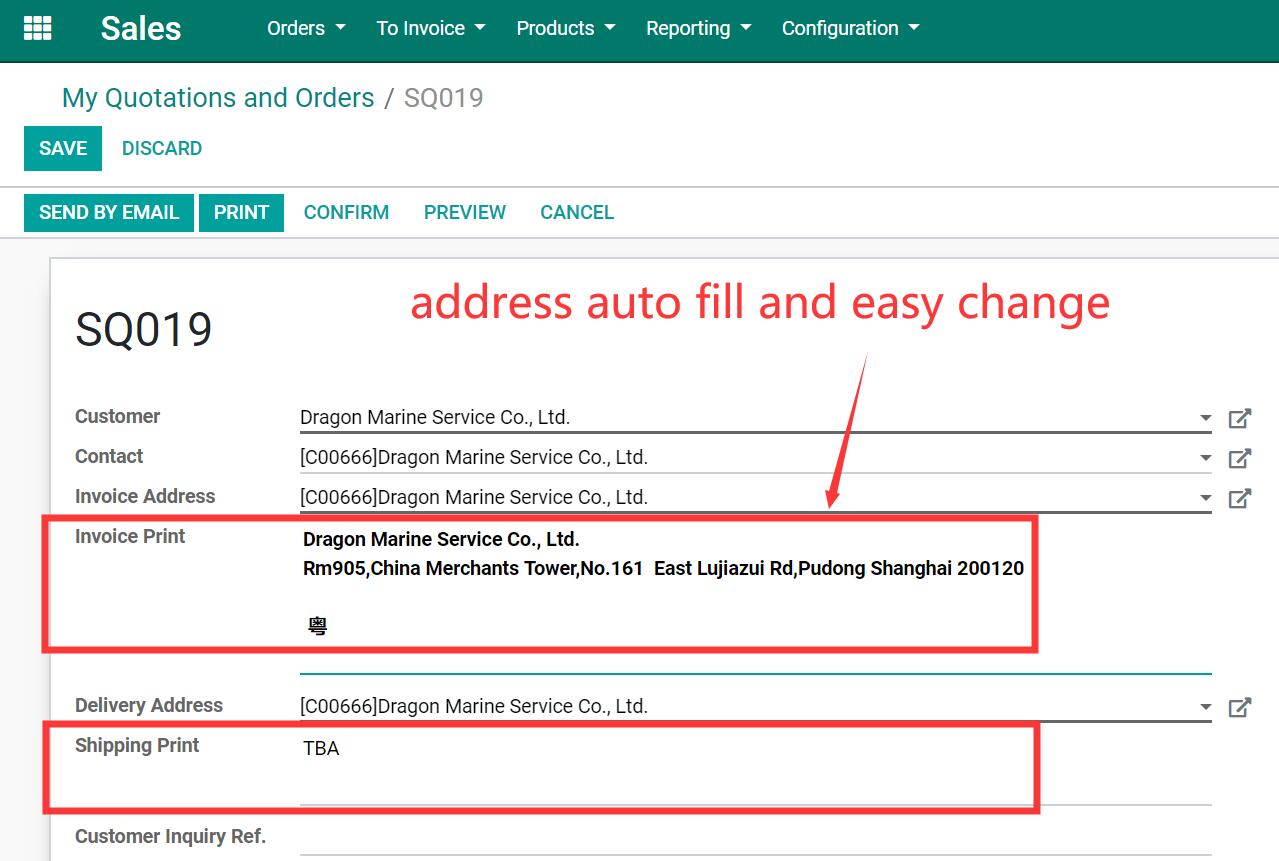Image resolution: width=1279 pixels, height=861 pixels.
Task: Open the Reporting menu
Action: point(698,28)
